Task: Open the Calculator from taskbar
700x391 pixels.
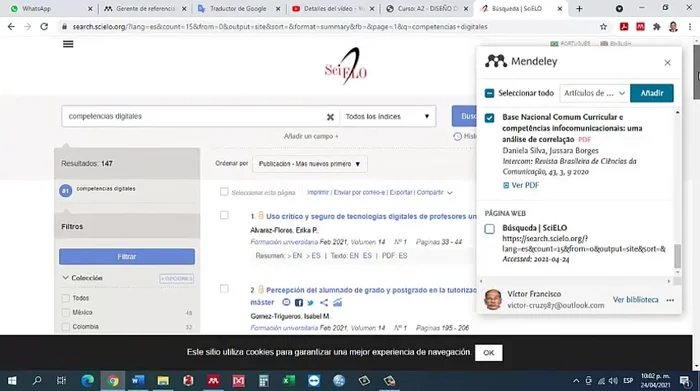Action: 263,381
